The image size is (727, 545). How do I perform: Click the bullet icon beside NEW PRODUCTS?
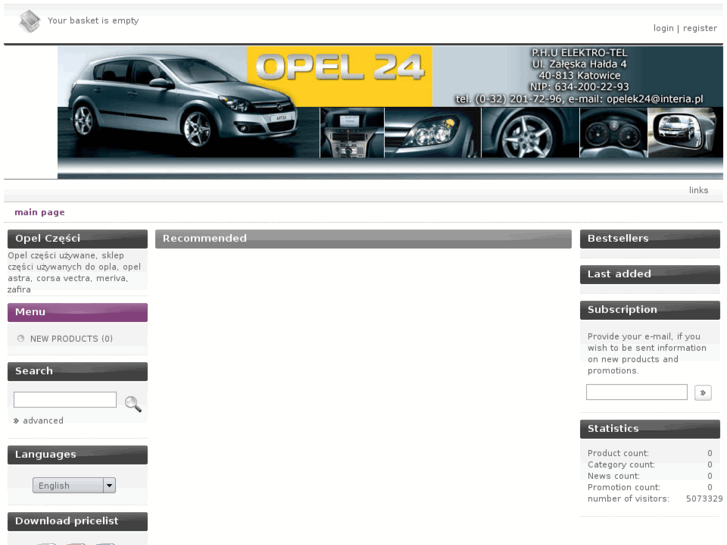point(20,339)
